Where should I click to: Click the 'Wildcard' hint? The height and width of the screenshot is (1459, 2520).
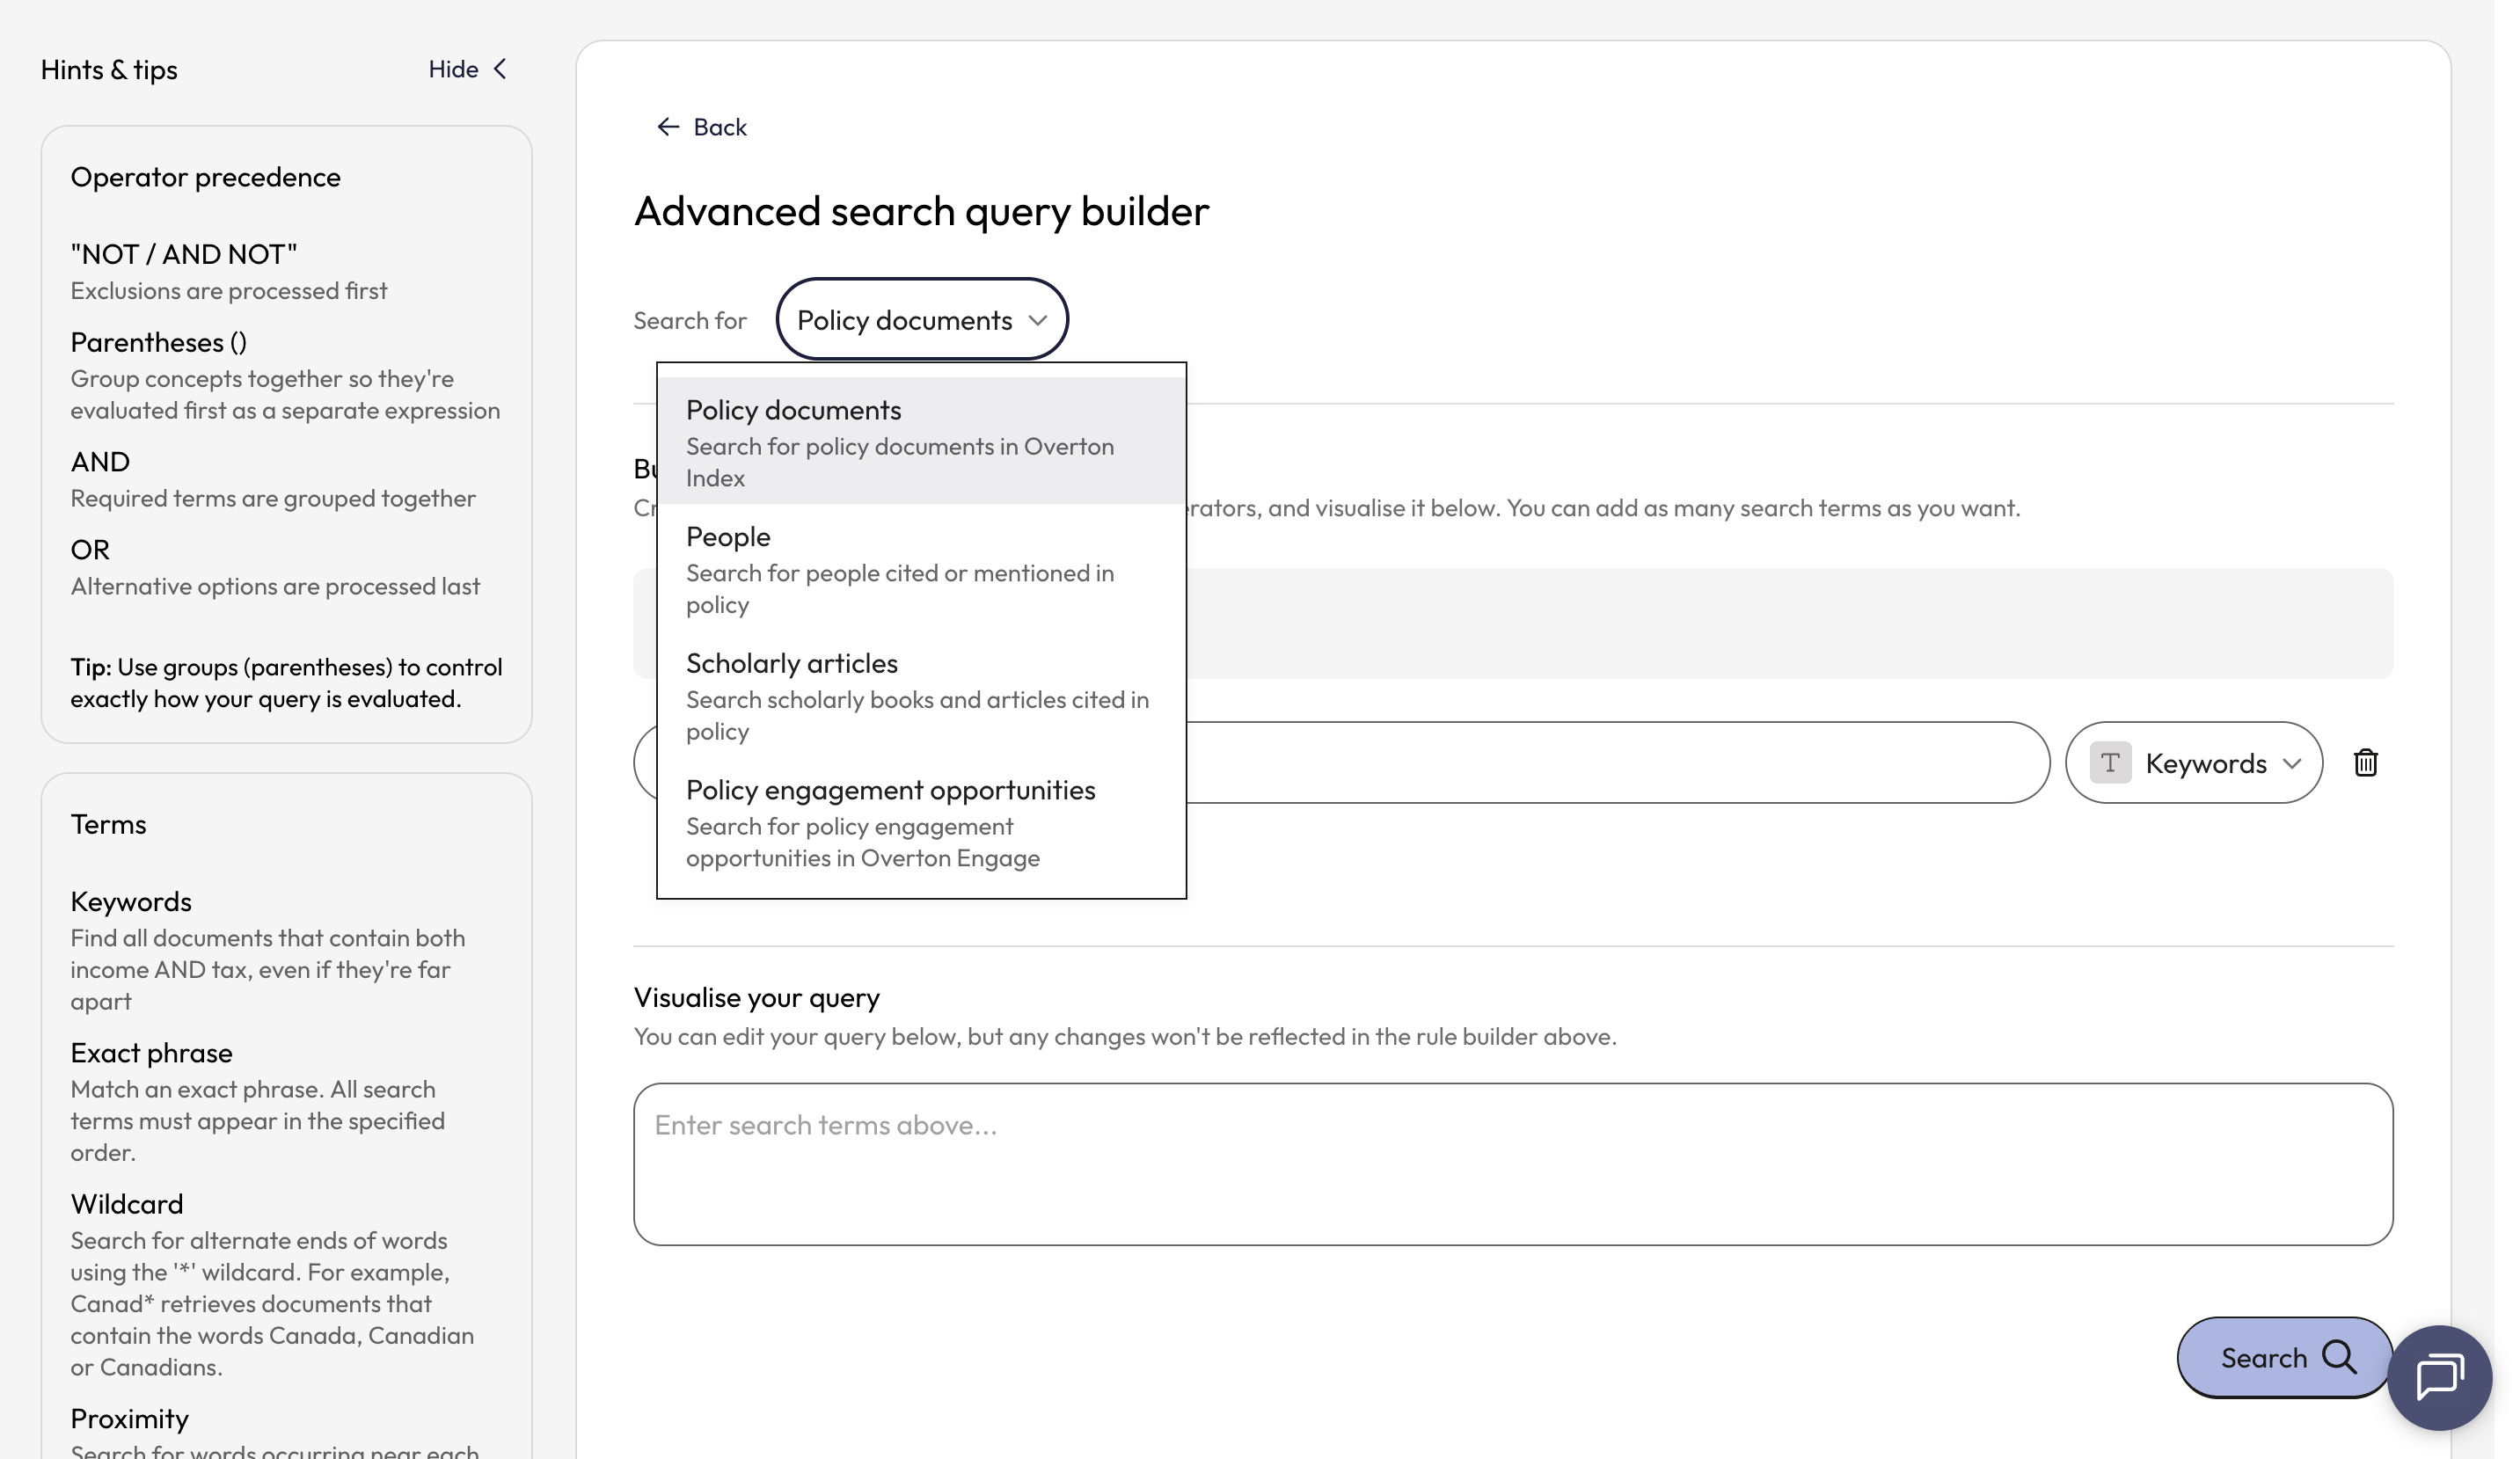click(127, 1204)
